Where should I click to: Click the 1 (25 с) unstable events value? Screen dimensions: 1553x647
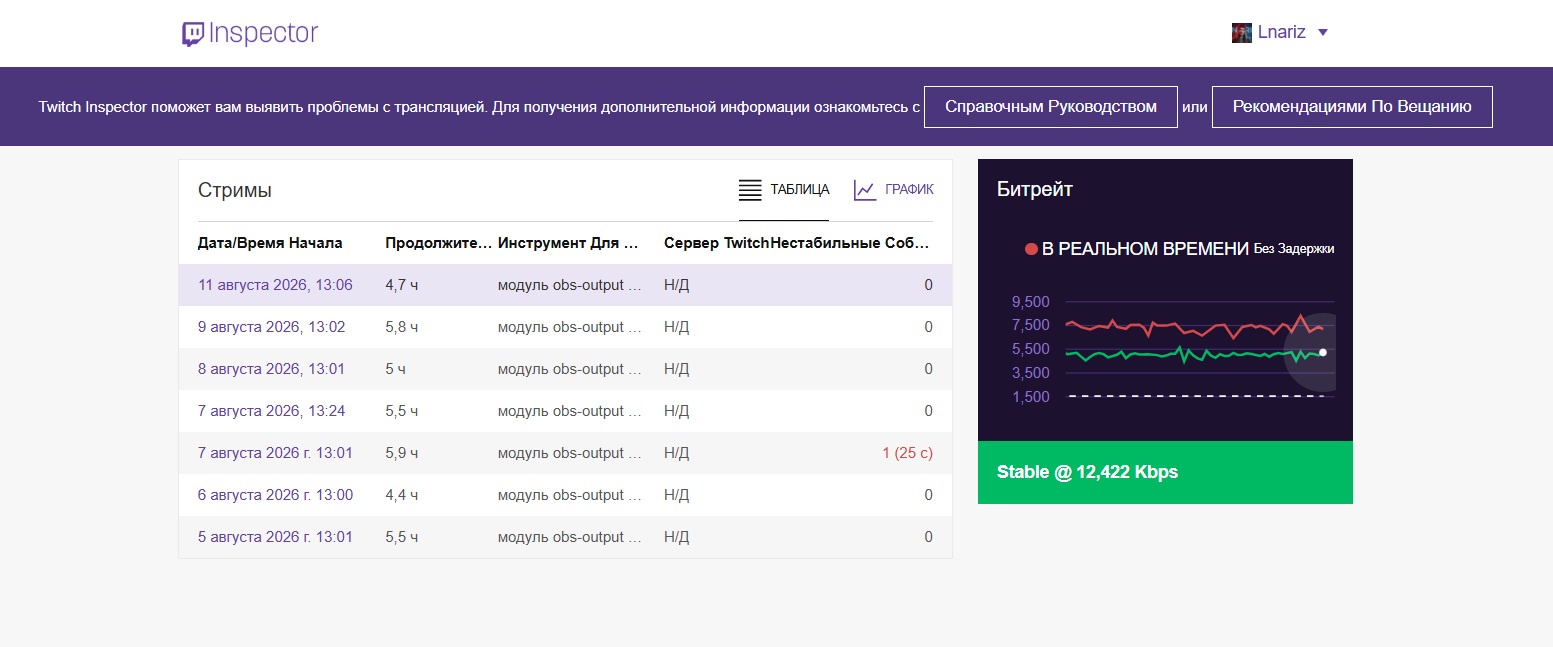pyautogui.click(x=907, y=453)
